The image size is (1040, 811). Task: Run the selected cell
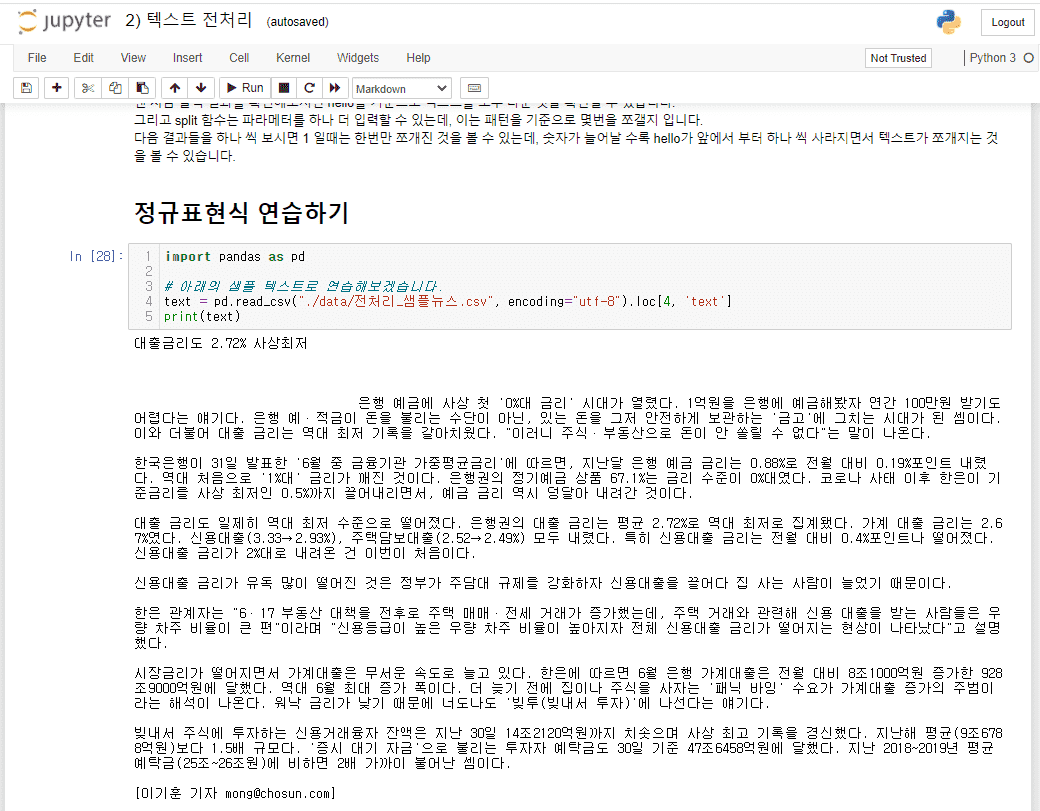click(x=245, y=88)
